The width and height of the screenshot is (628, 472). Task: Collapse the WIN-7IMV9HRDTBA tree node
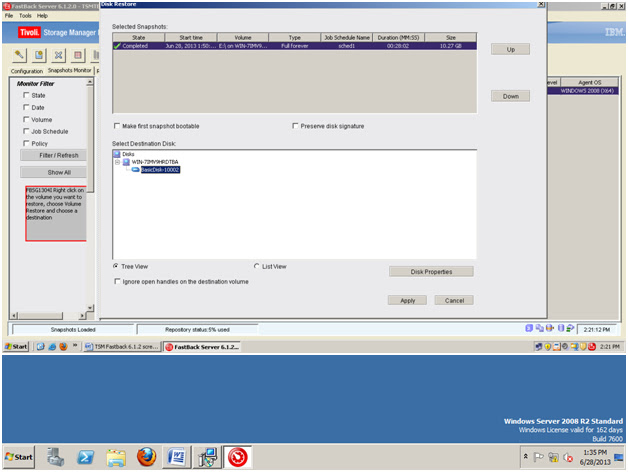tap(117, 162)
